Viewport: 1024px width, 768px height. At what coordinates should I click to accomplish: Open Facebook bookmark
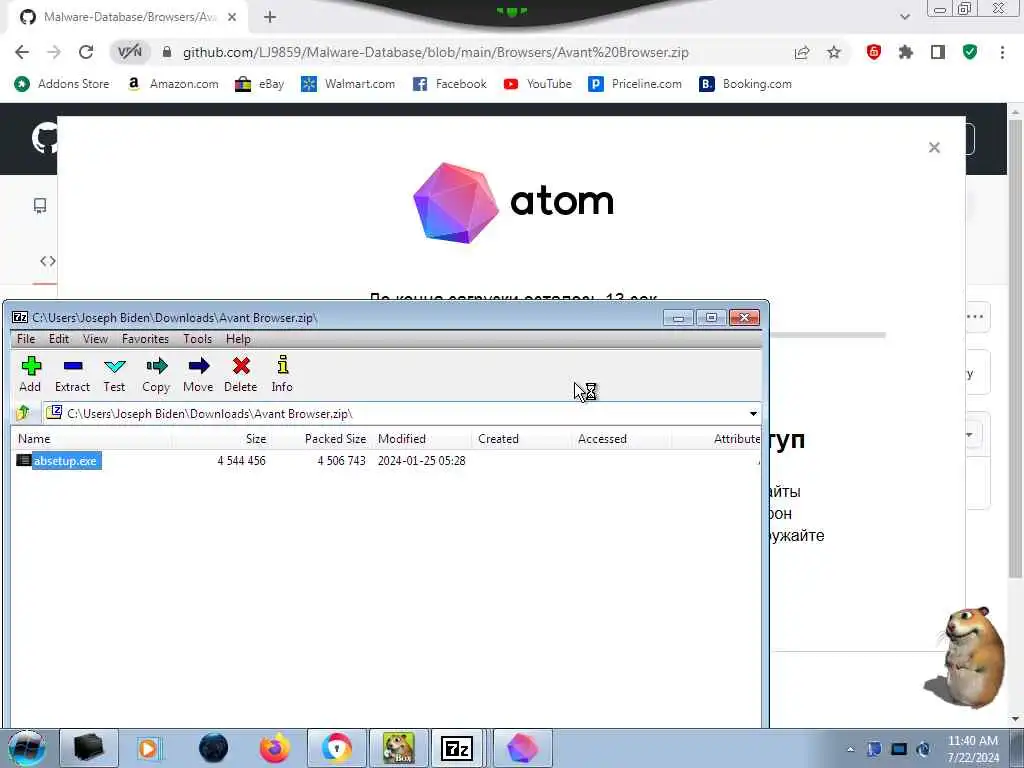coord(449,84)
